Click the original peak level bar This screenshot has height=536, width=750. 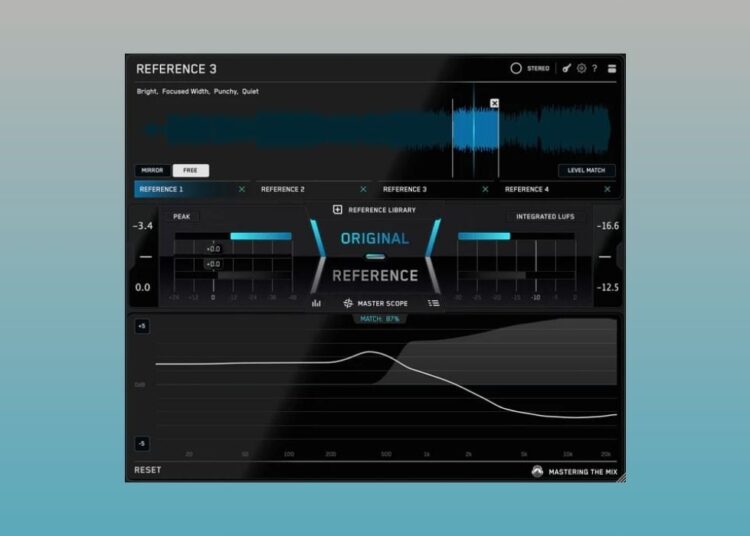261,236
